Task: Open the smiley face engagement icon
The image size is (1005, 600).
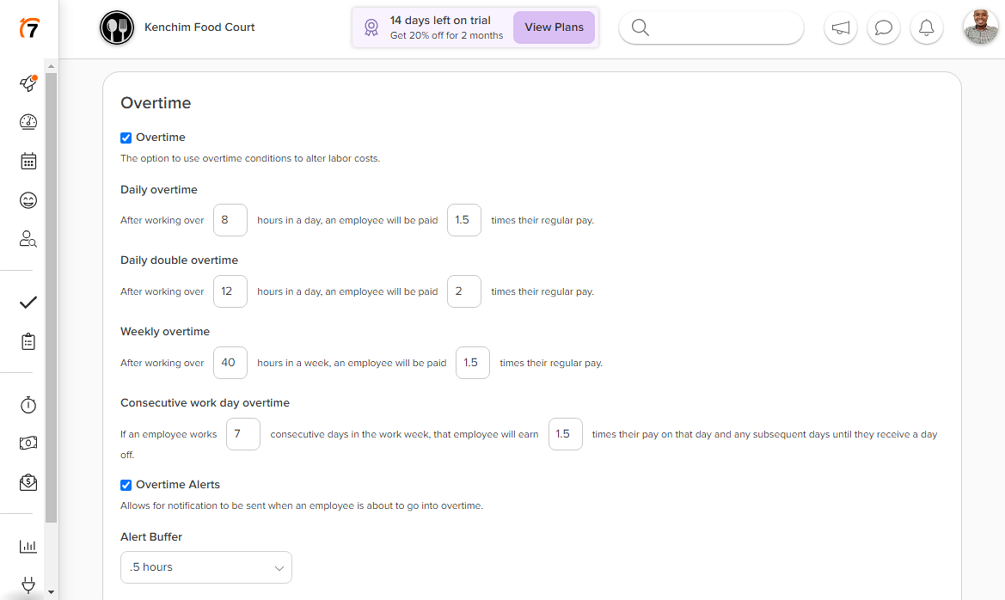Action: (28, 200)
